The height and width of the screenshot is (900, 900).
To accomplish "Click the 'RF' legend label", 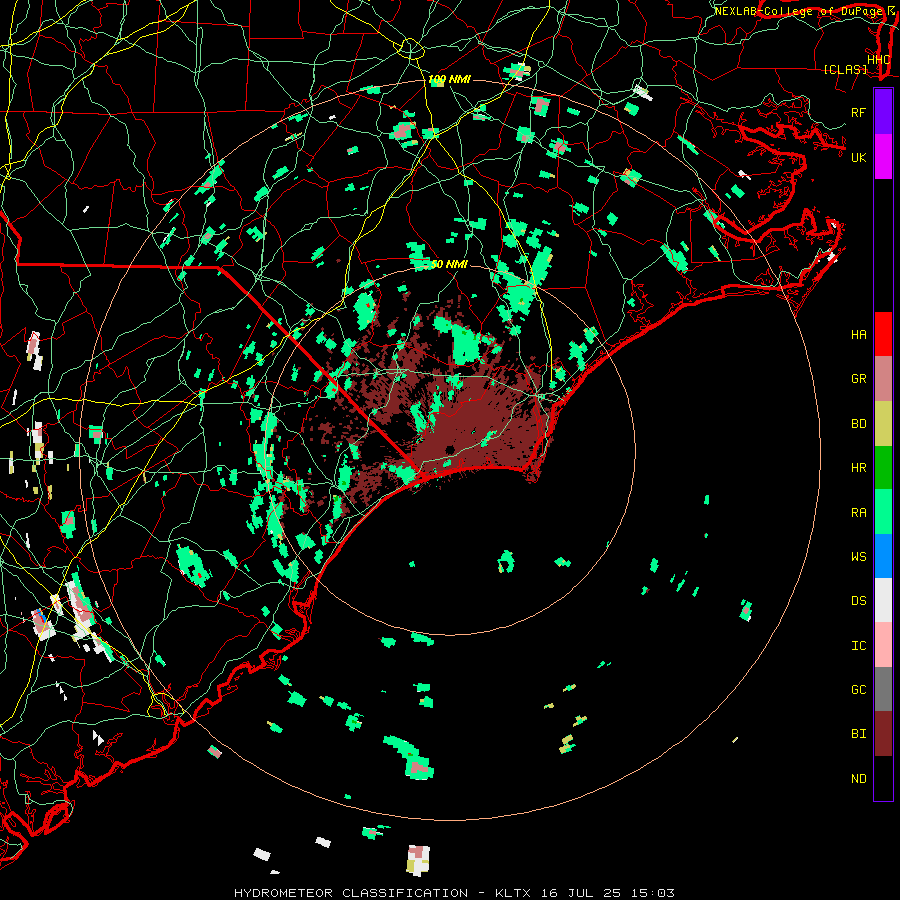I will coord(858,112).
